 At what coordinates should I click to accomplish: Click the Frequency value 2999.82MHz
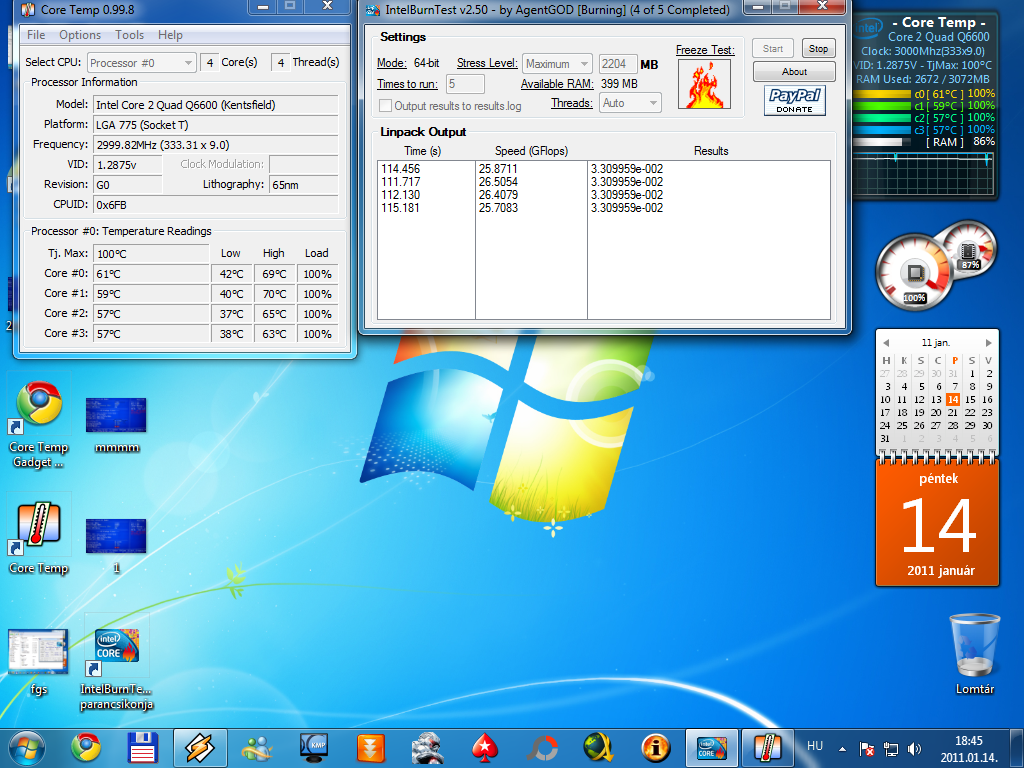click(x=216, y=144)
